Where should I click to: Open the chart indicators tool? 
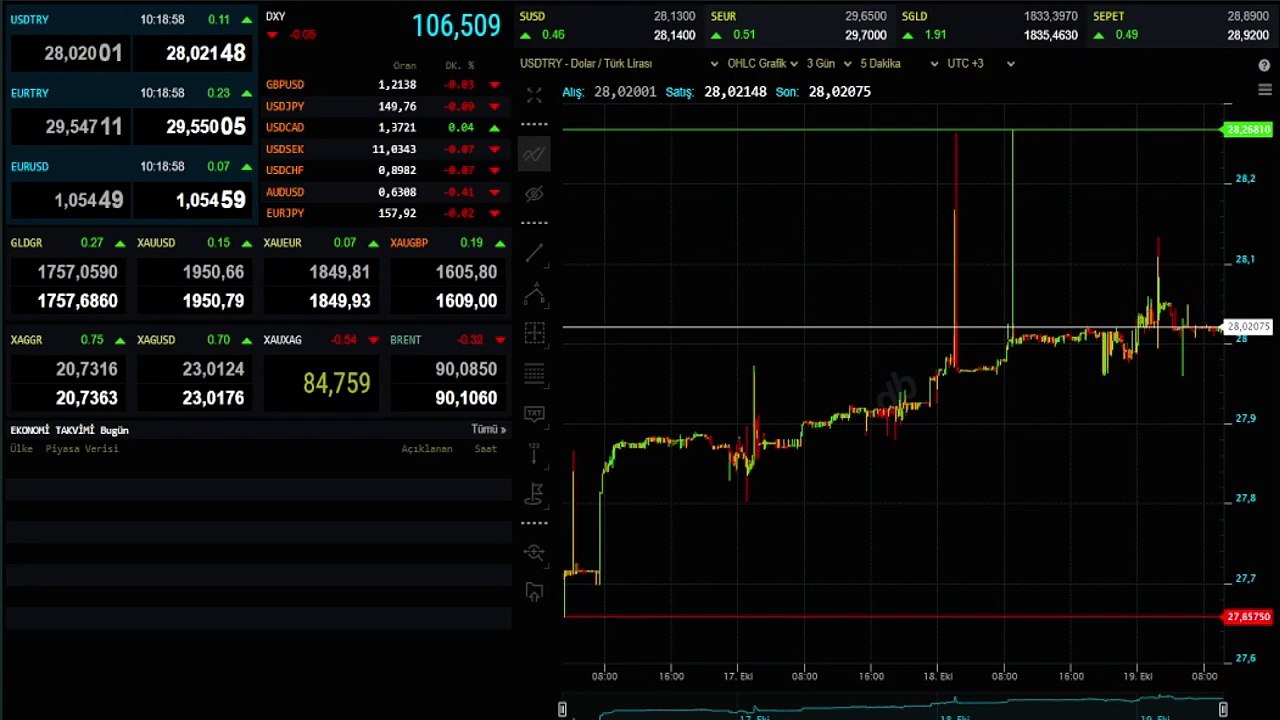point(534,154)
